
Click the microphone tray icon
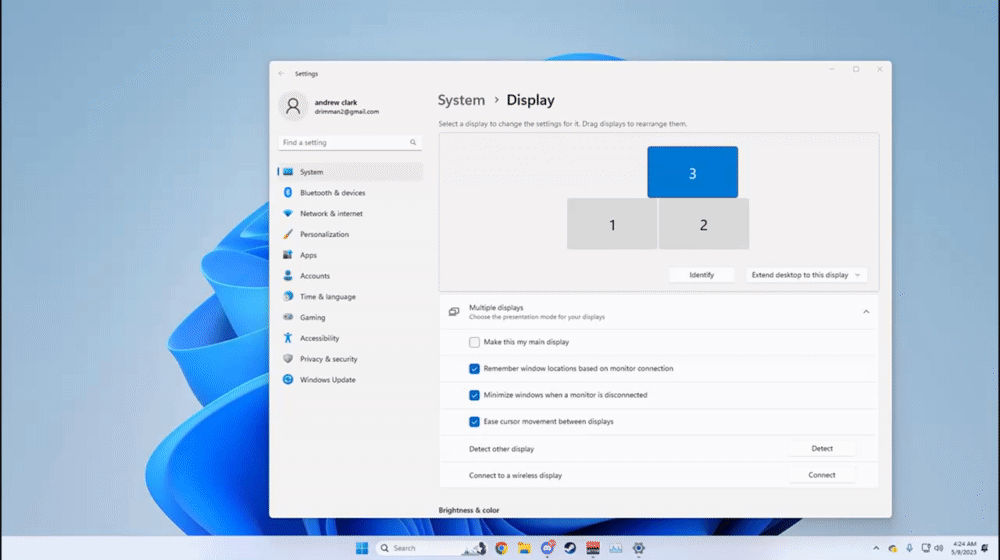coord(909,548)
